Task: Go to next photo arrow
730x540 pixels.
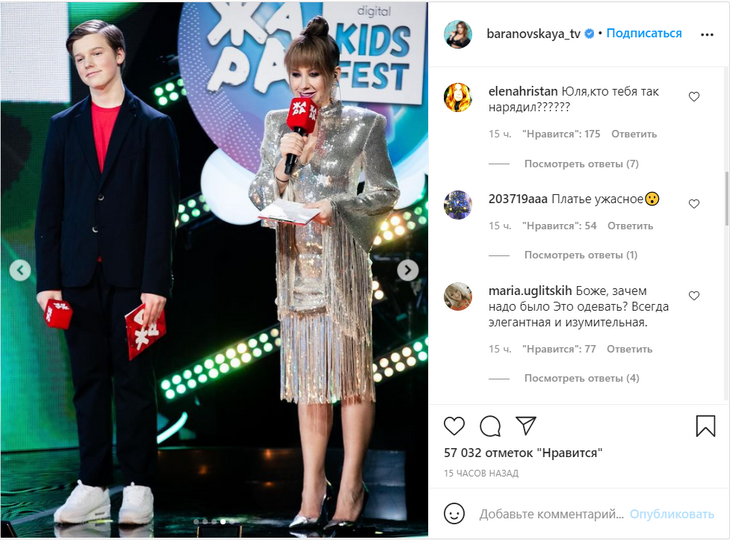Action: 408,270
